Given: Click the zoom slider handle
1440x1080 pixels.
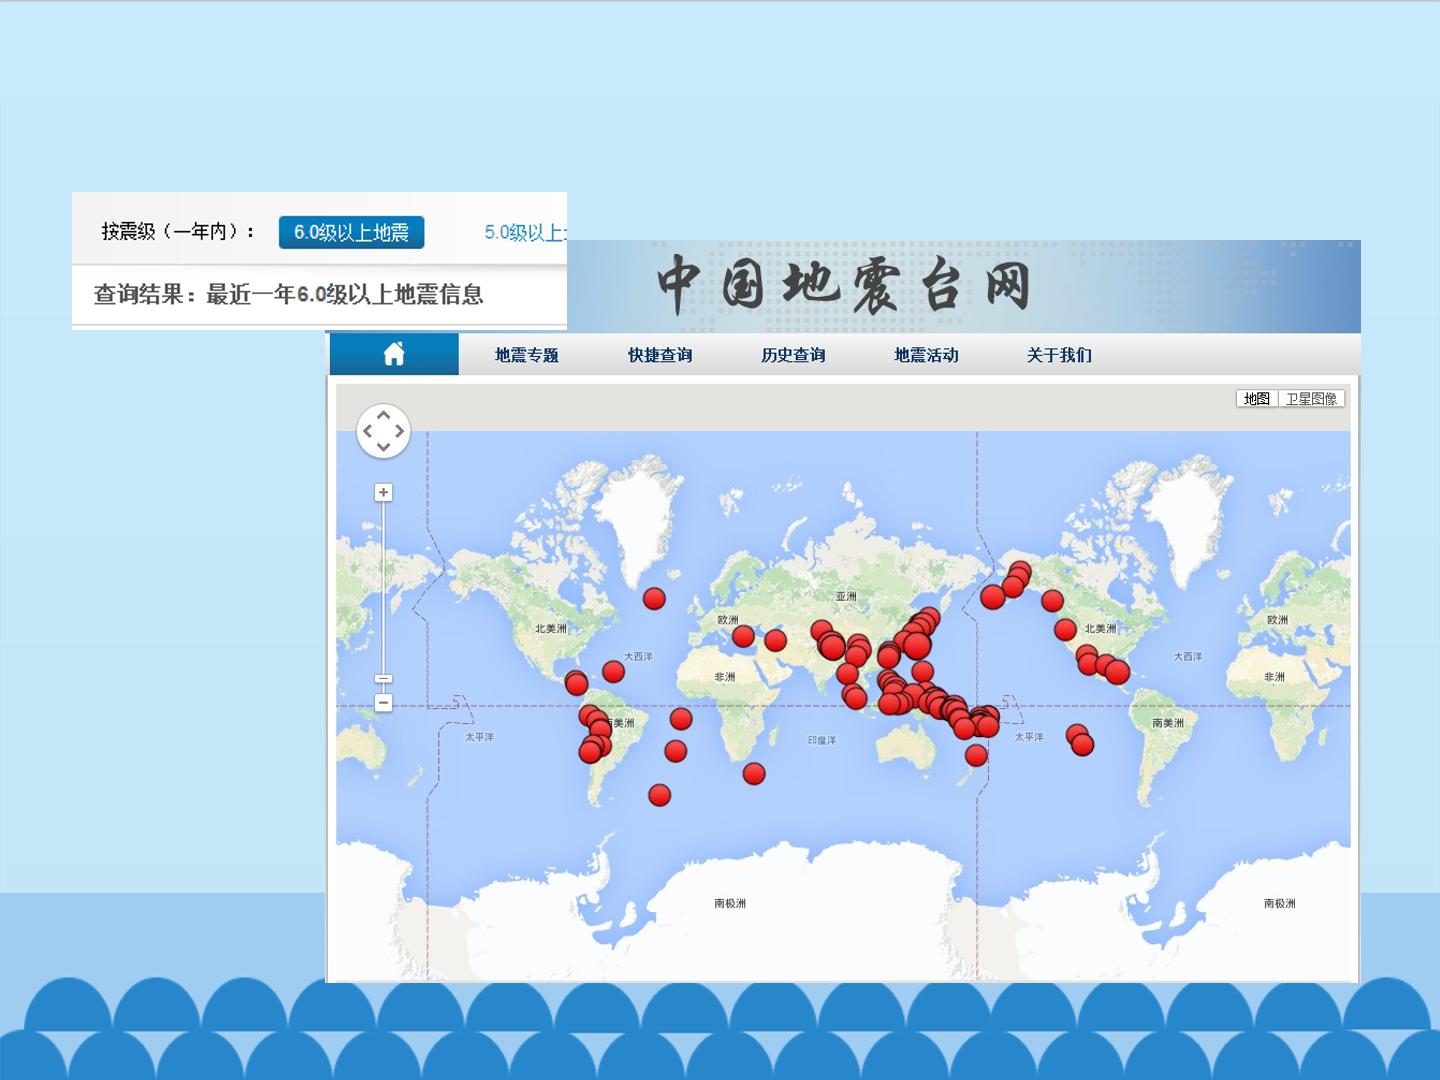Looking at the screenshot, I should (383, 679).
